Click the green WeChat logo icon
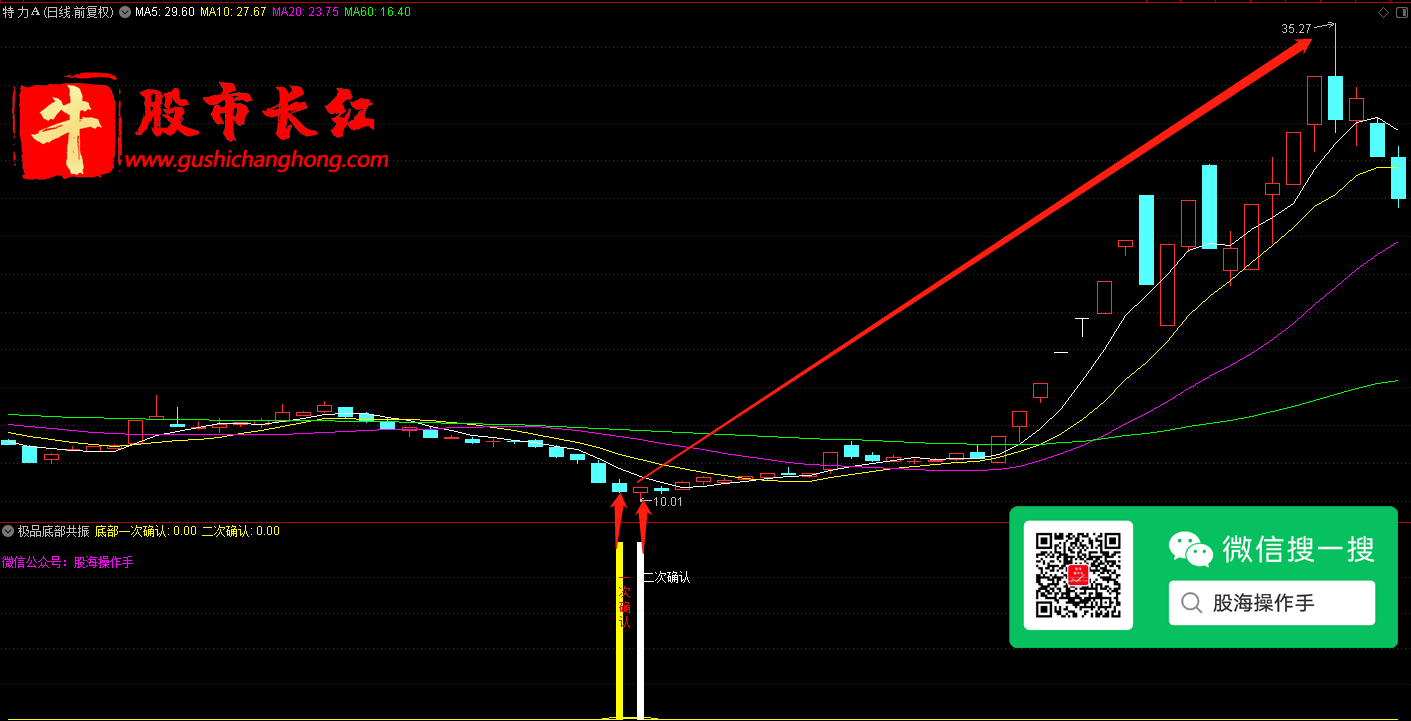This screenshot has height=721, width=1411. (1190, 548)
